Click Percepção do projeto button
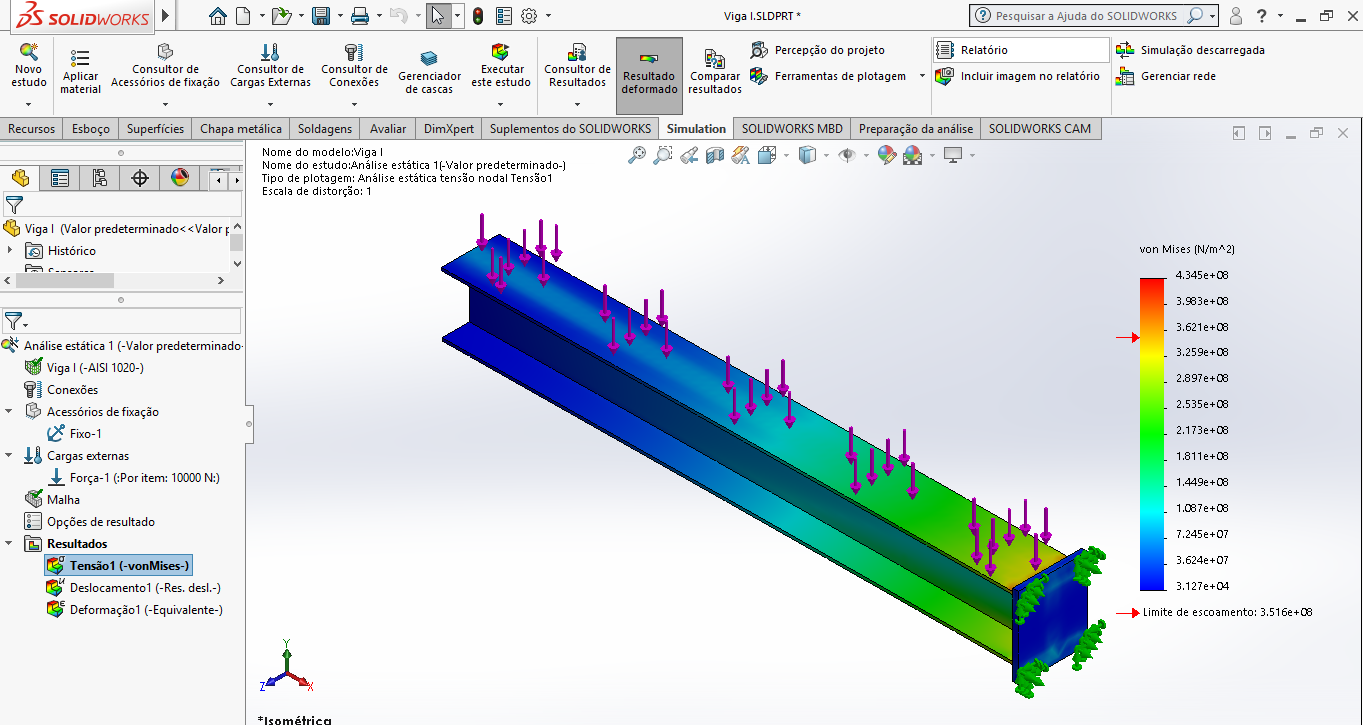1363x725 pixels. click(x=829, y=50)
